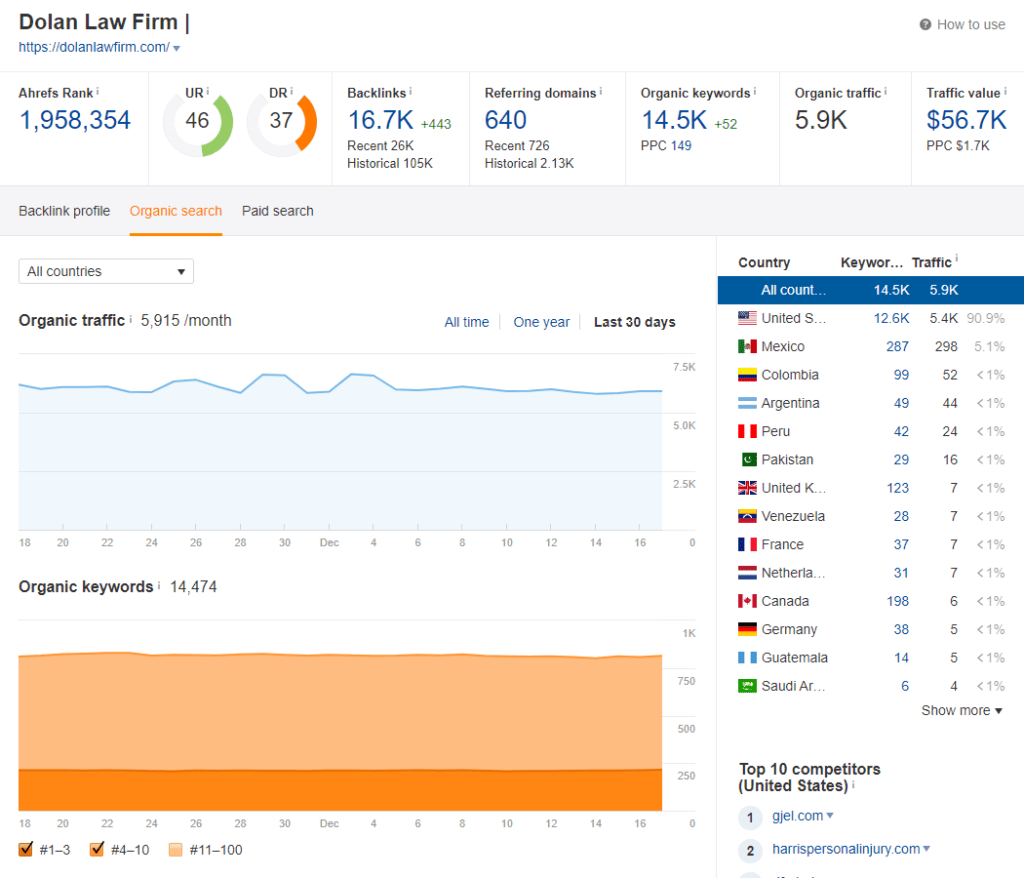
Task: Click the Argentina flag icon
Action: 747,403
